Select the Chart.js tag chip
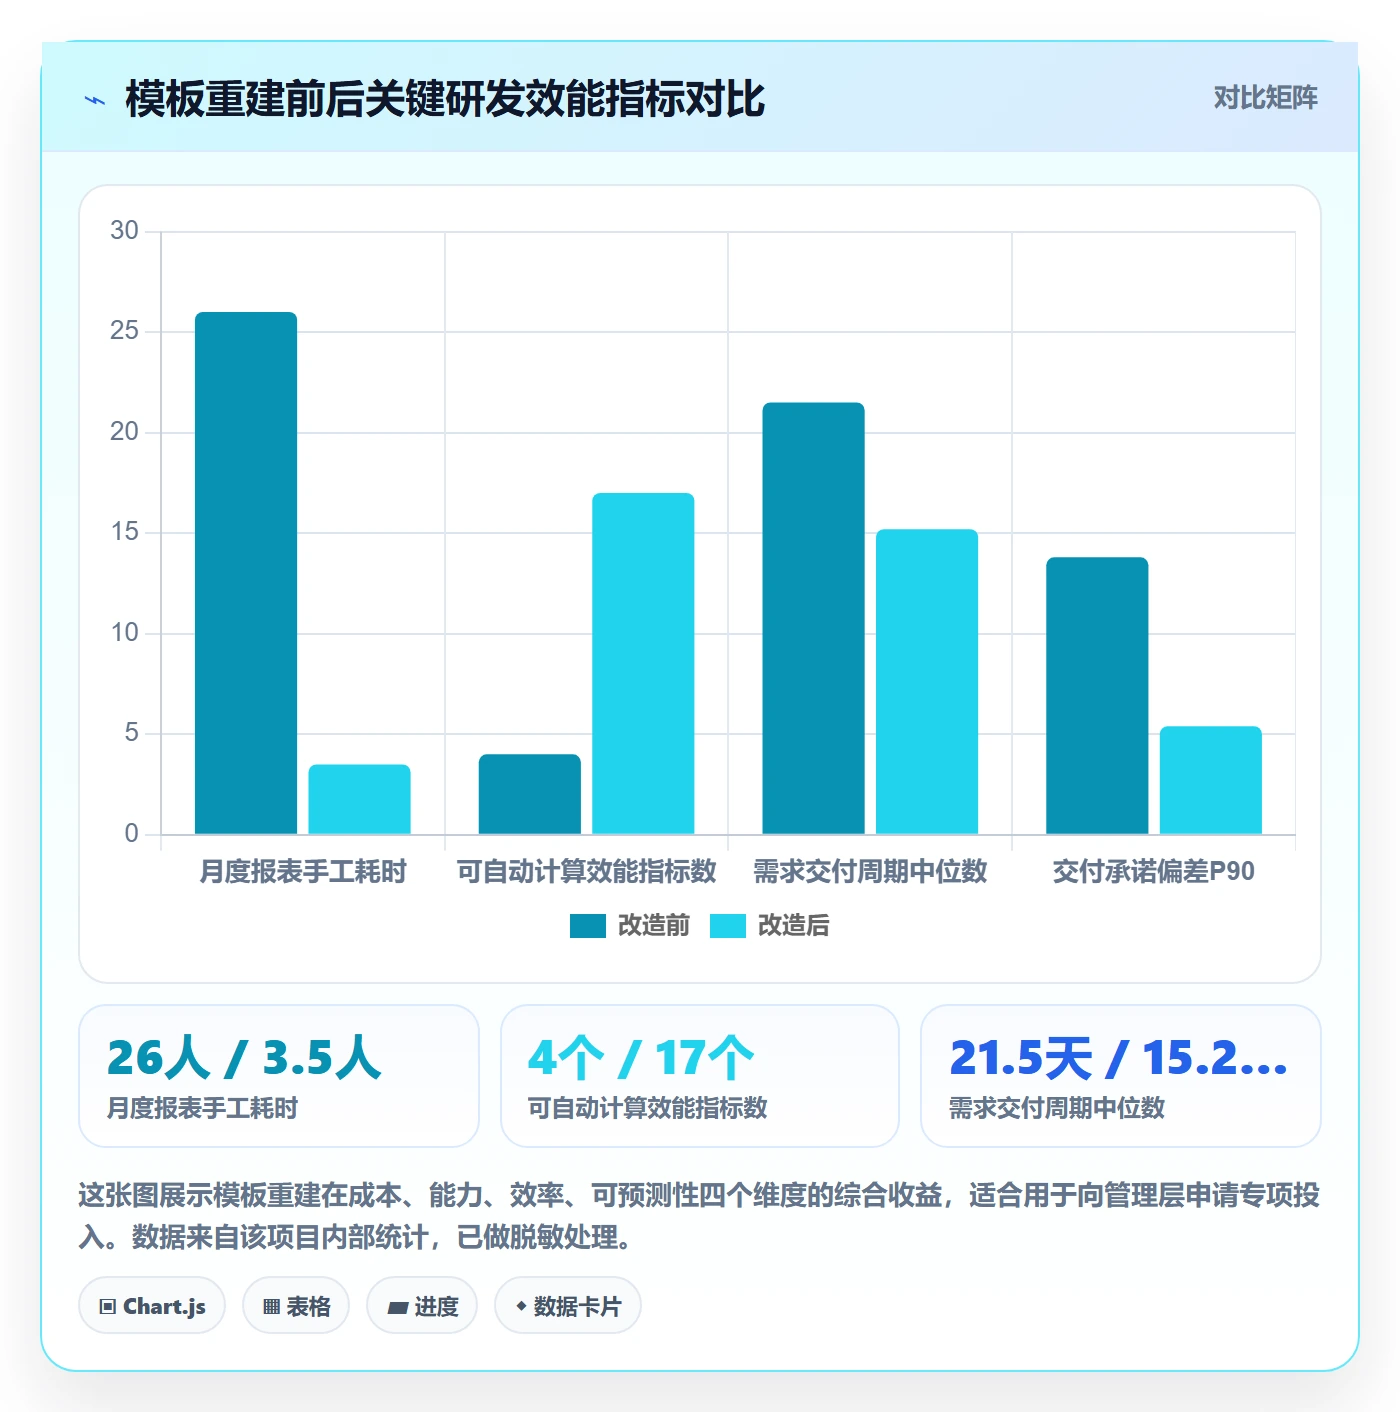This screenshot has height=1412, width=1400. point(152,1306)
